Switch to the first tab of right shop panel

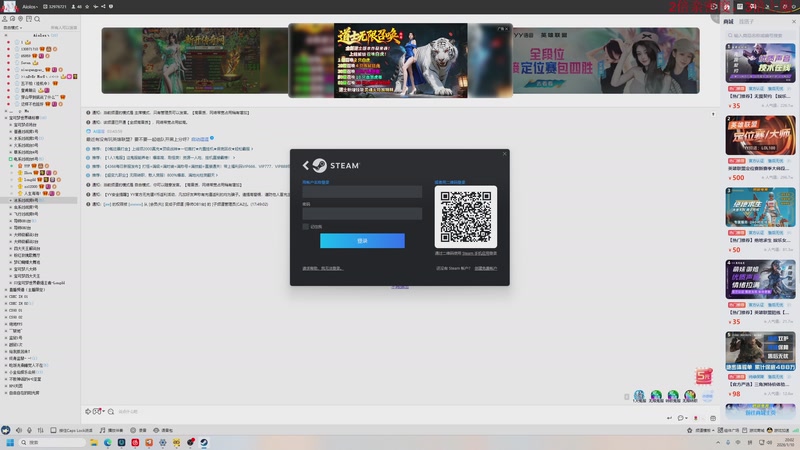coord(729,21)
